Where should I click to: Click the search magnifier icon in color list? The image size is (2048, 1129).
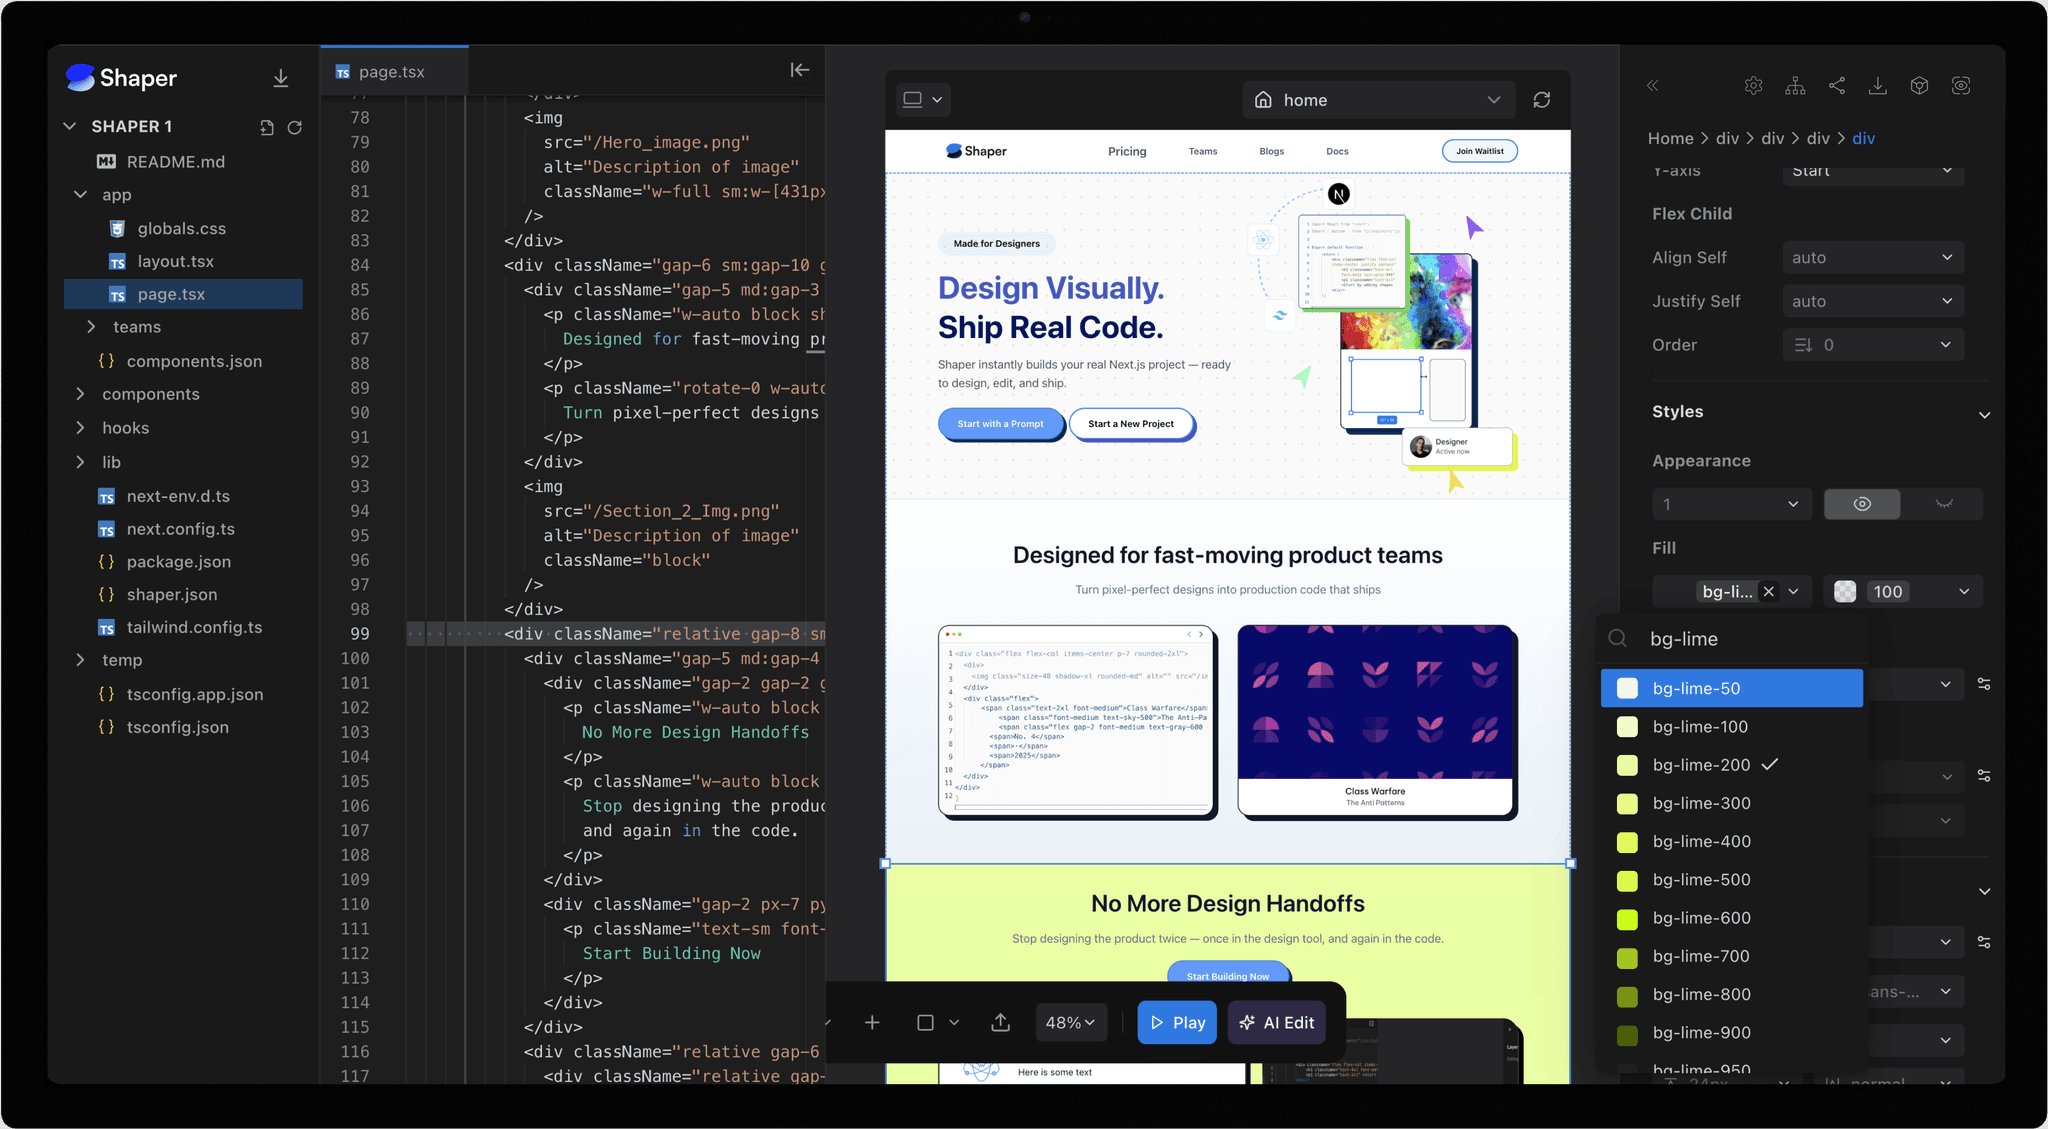click(1617, 638)
